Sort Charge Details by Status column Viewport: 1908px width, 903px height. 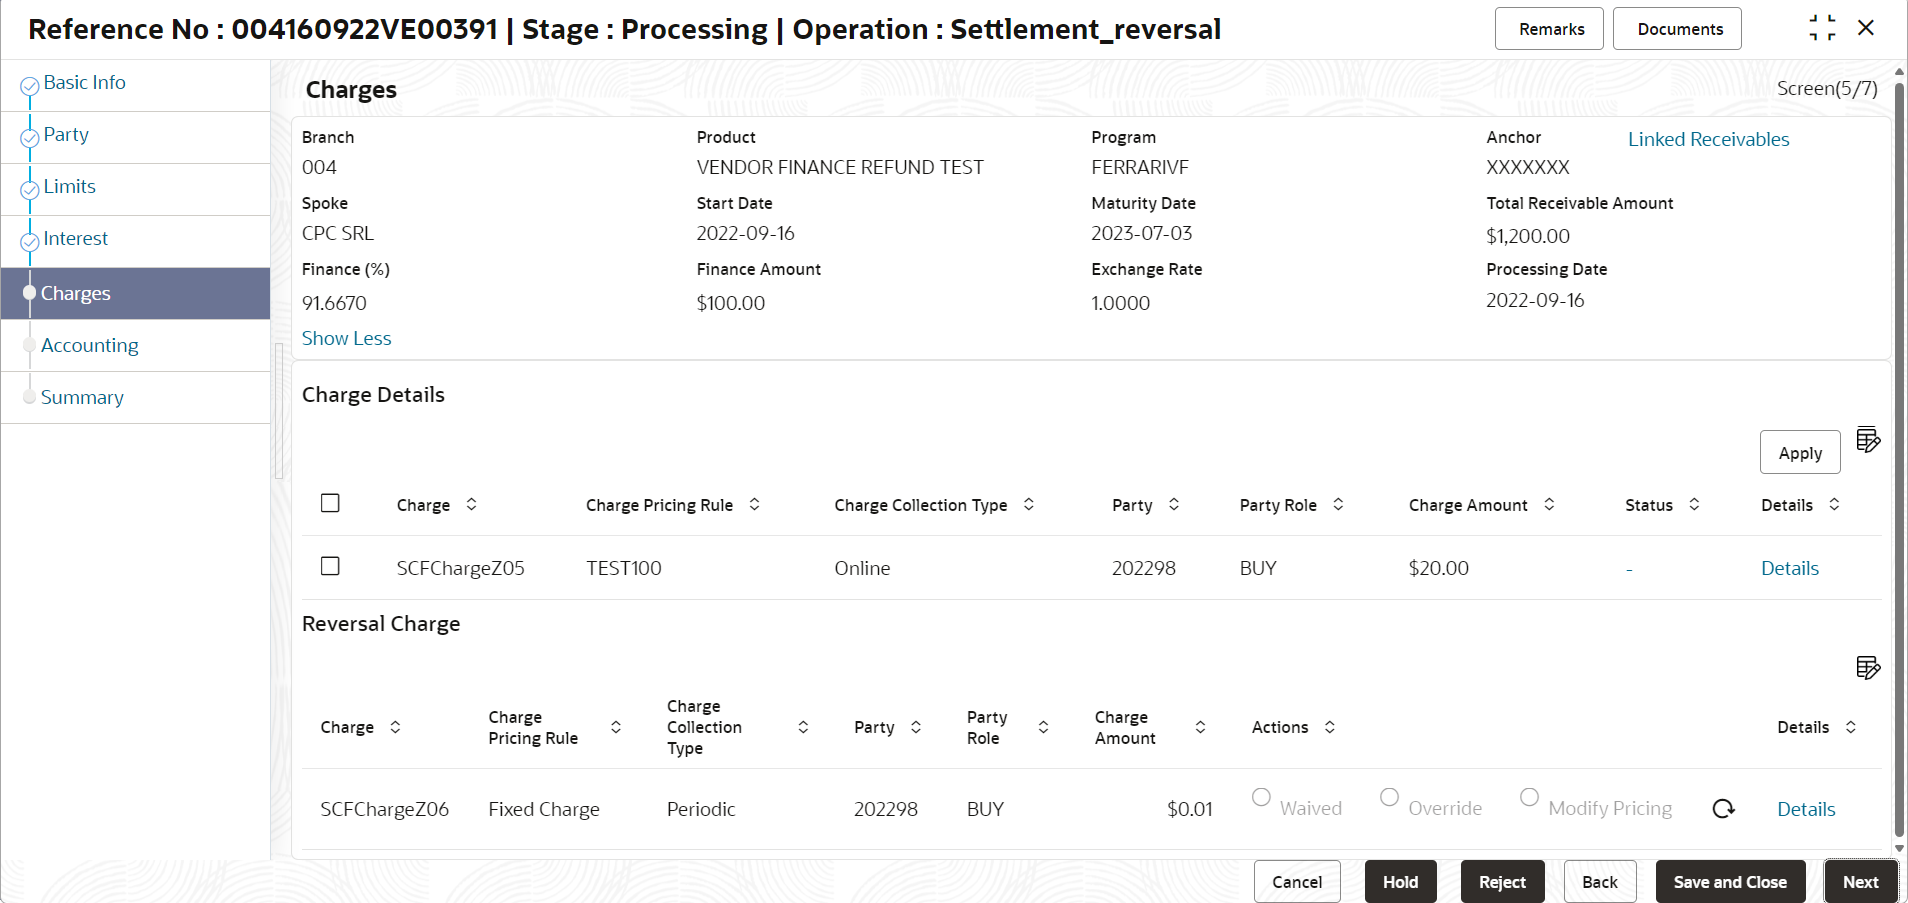pos(1694,505)
